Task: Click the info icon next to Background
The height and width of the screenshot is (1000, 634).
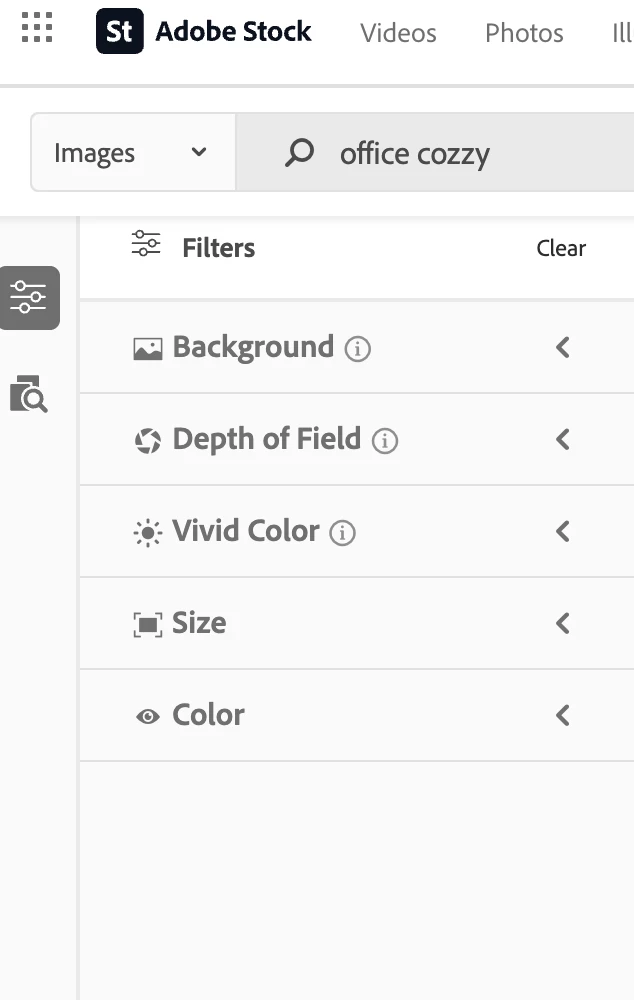Action: (357, 349)
